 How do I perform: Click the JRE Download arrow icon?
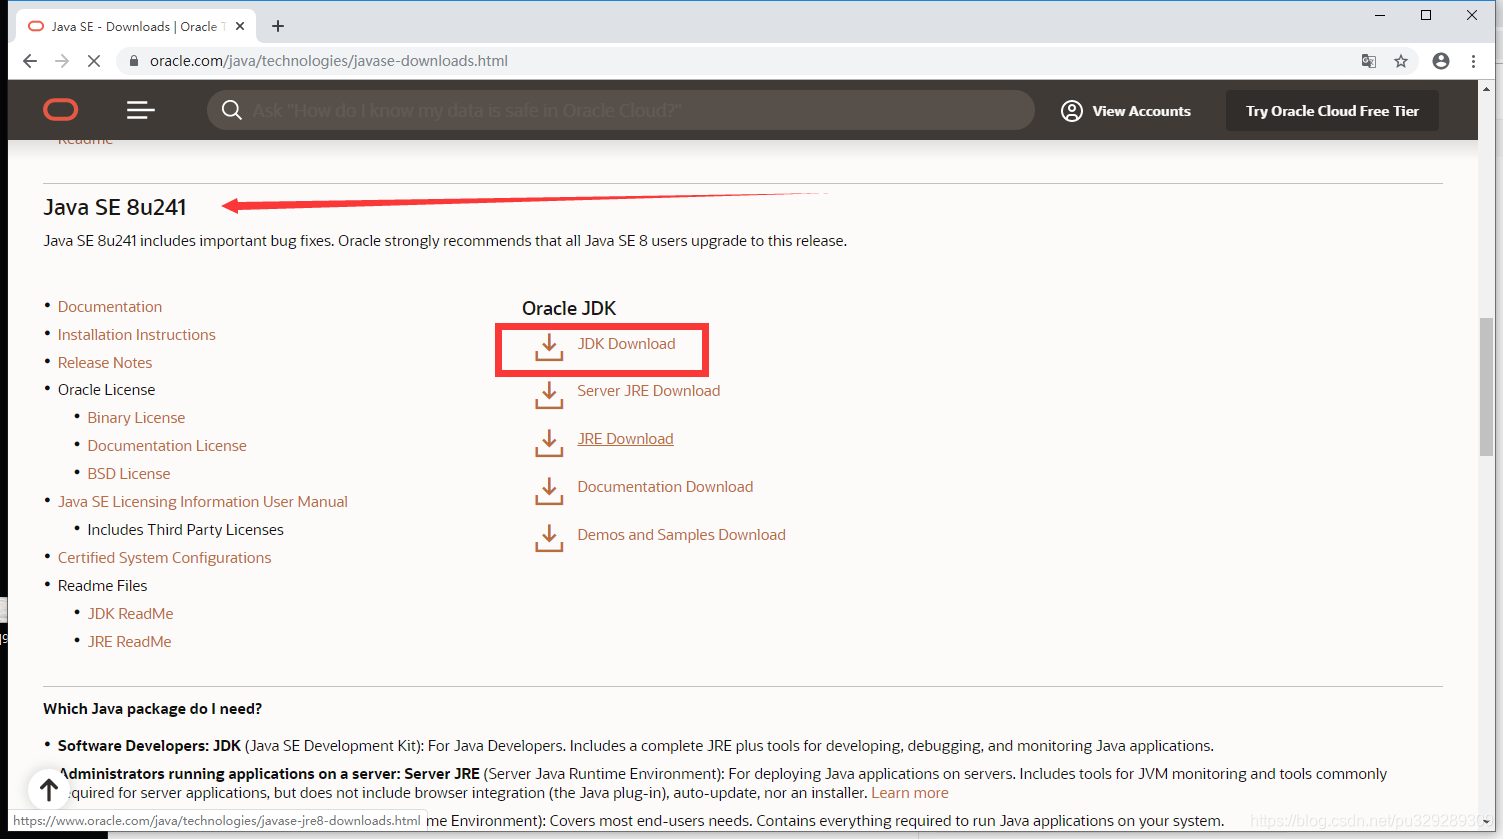pos(549,442)
